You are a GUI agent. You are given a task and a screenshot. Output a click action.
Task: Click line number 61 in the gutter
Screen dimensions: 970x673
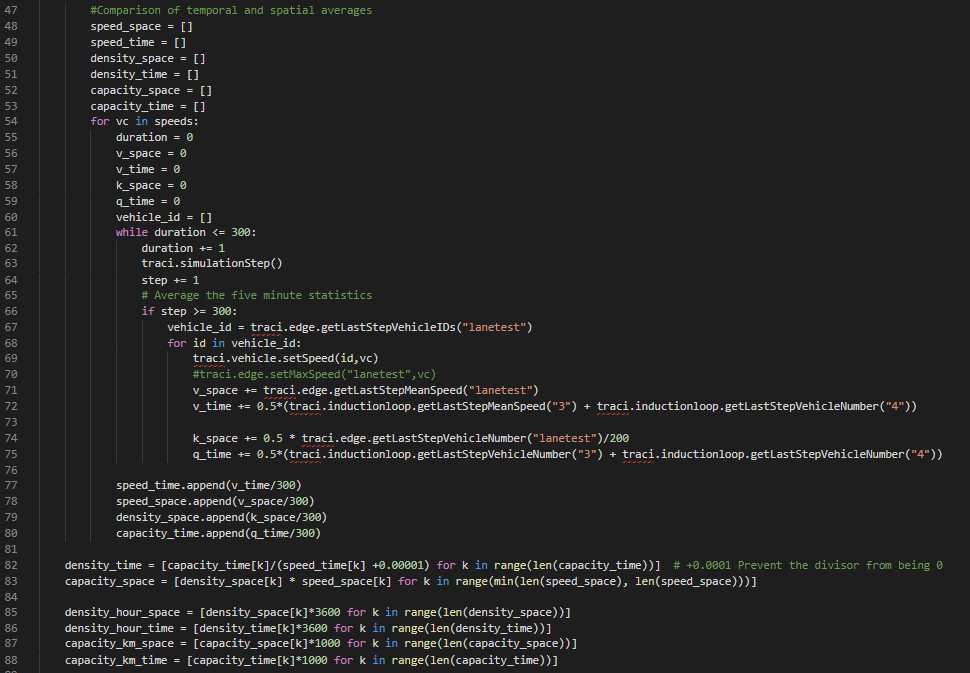[x=11, y=233]
